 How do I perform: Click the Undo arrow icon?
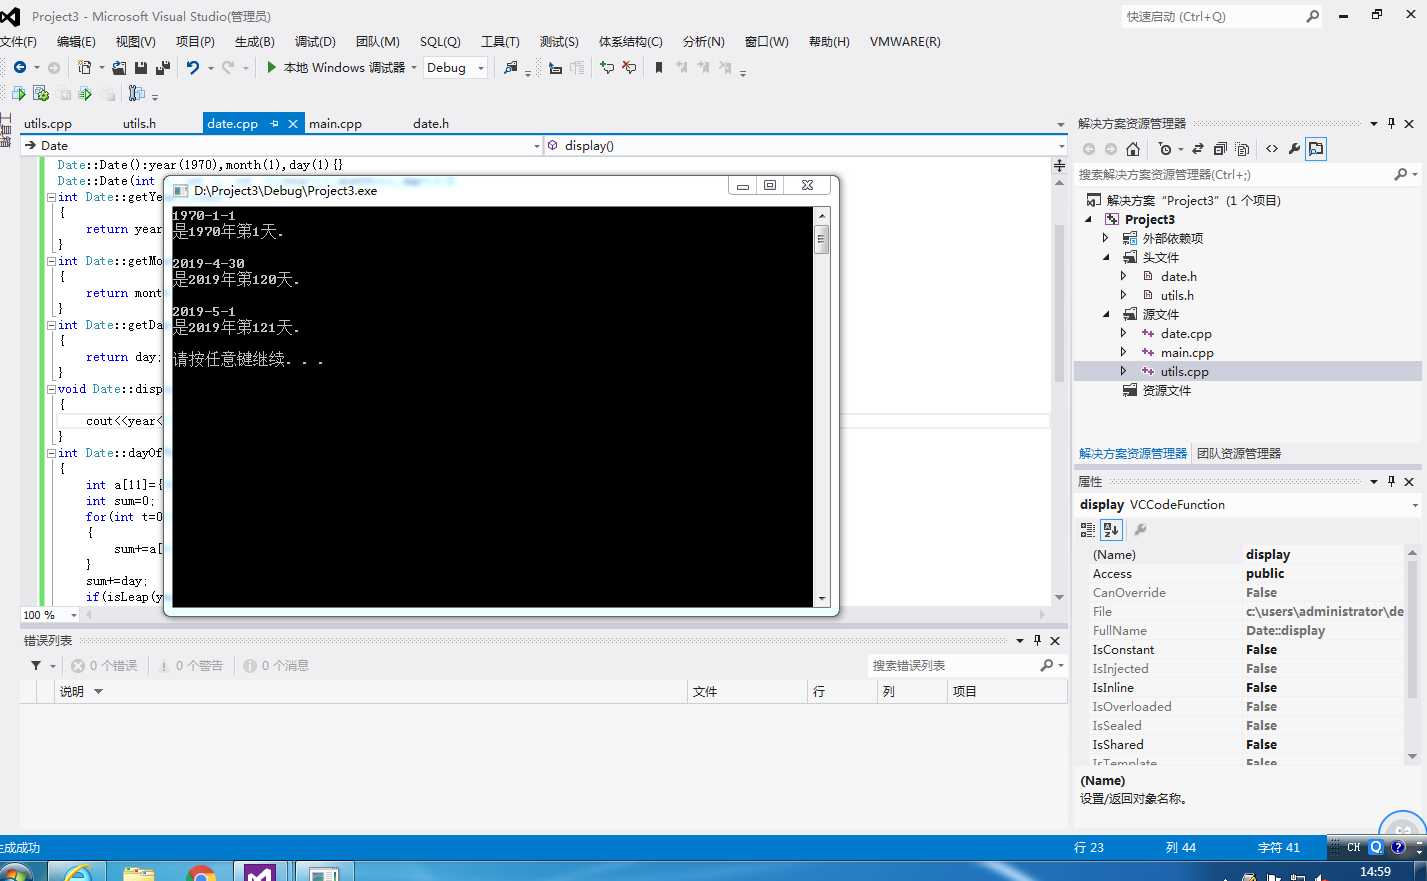point(193,67)
